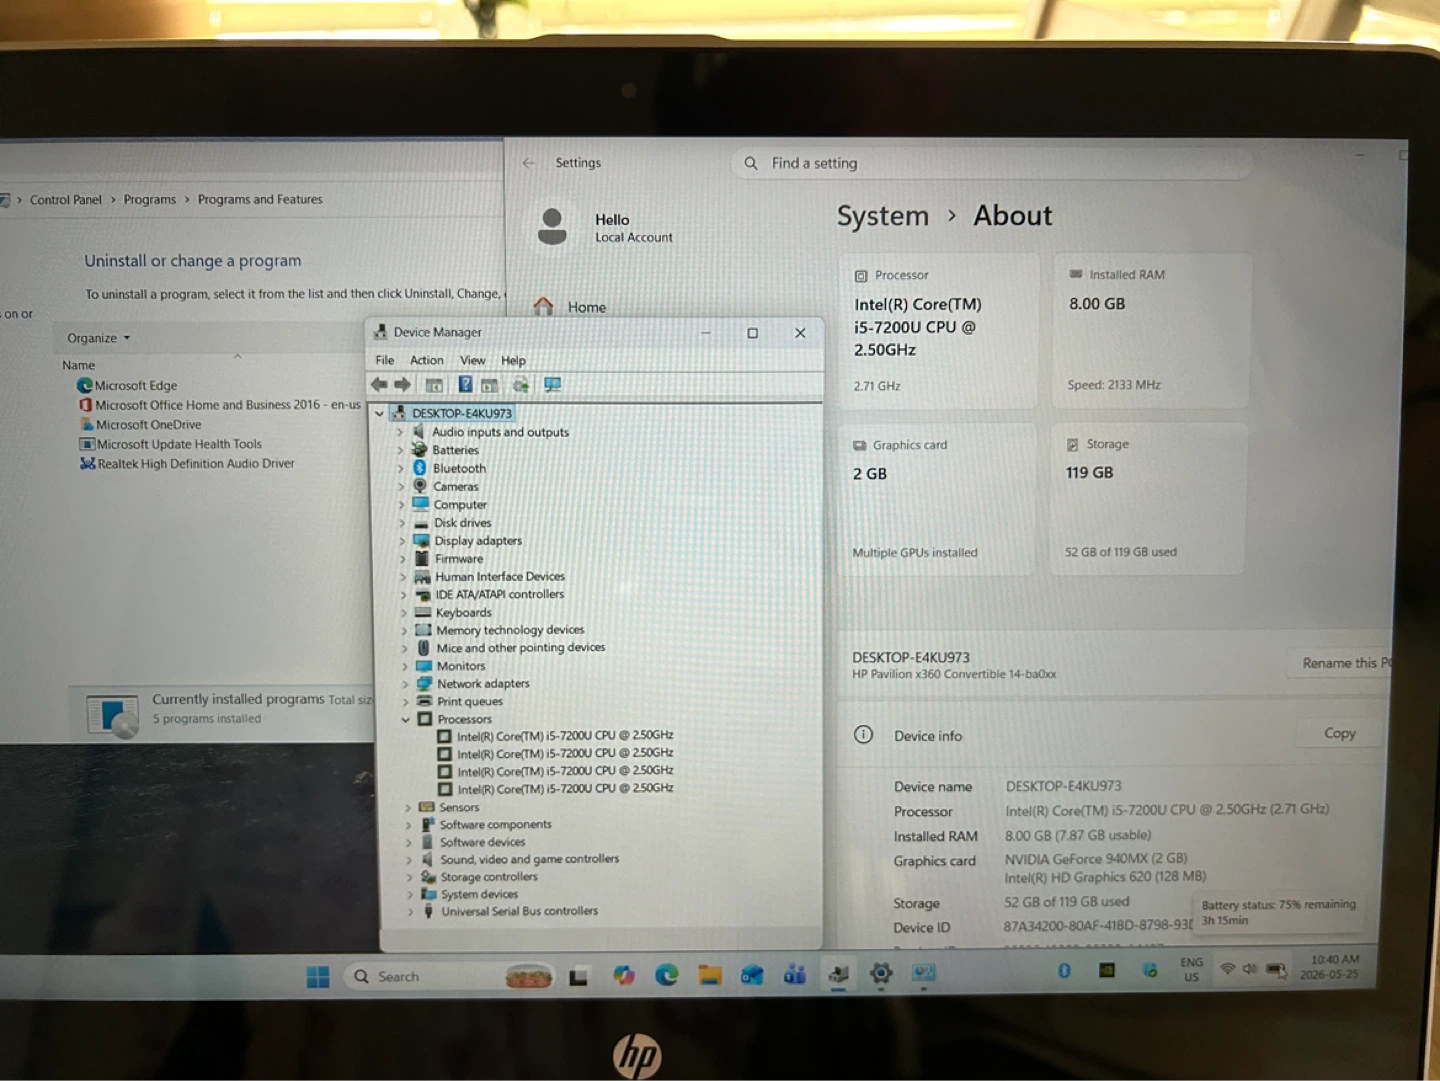Click the Find a setting search box

click(x=992, y=163)
